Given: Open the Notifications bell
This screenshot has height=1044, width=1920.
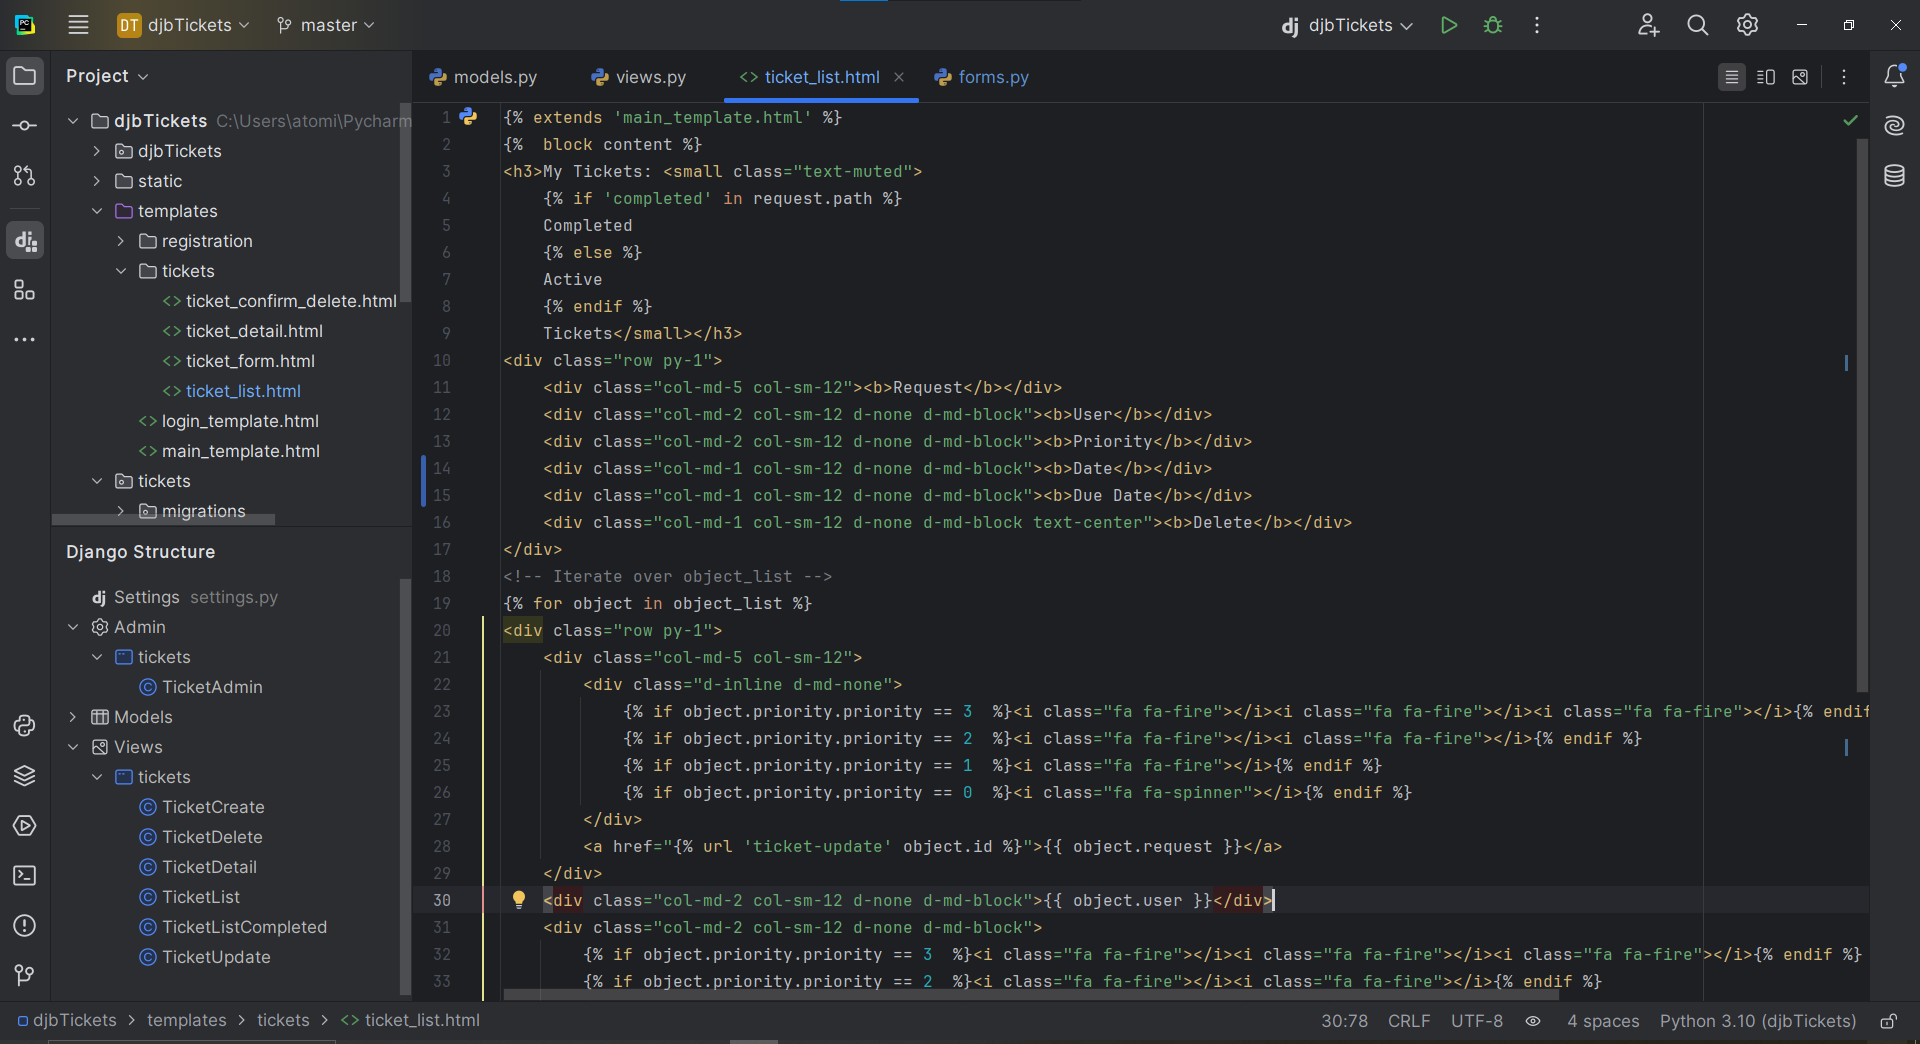Looking at the screenshot, I should tap(1894, 76).
